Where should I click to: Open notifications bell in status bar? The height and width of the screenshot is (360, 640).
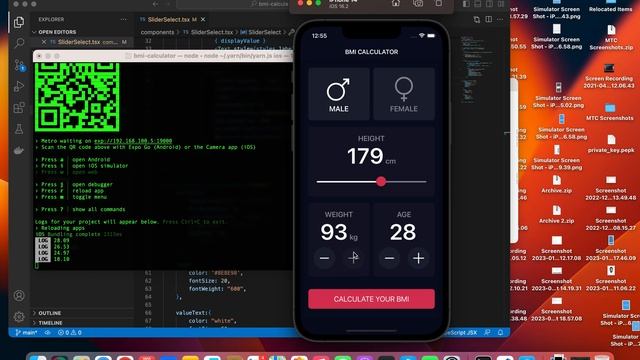[x=500, y=333]
